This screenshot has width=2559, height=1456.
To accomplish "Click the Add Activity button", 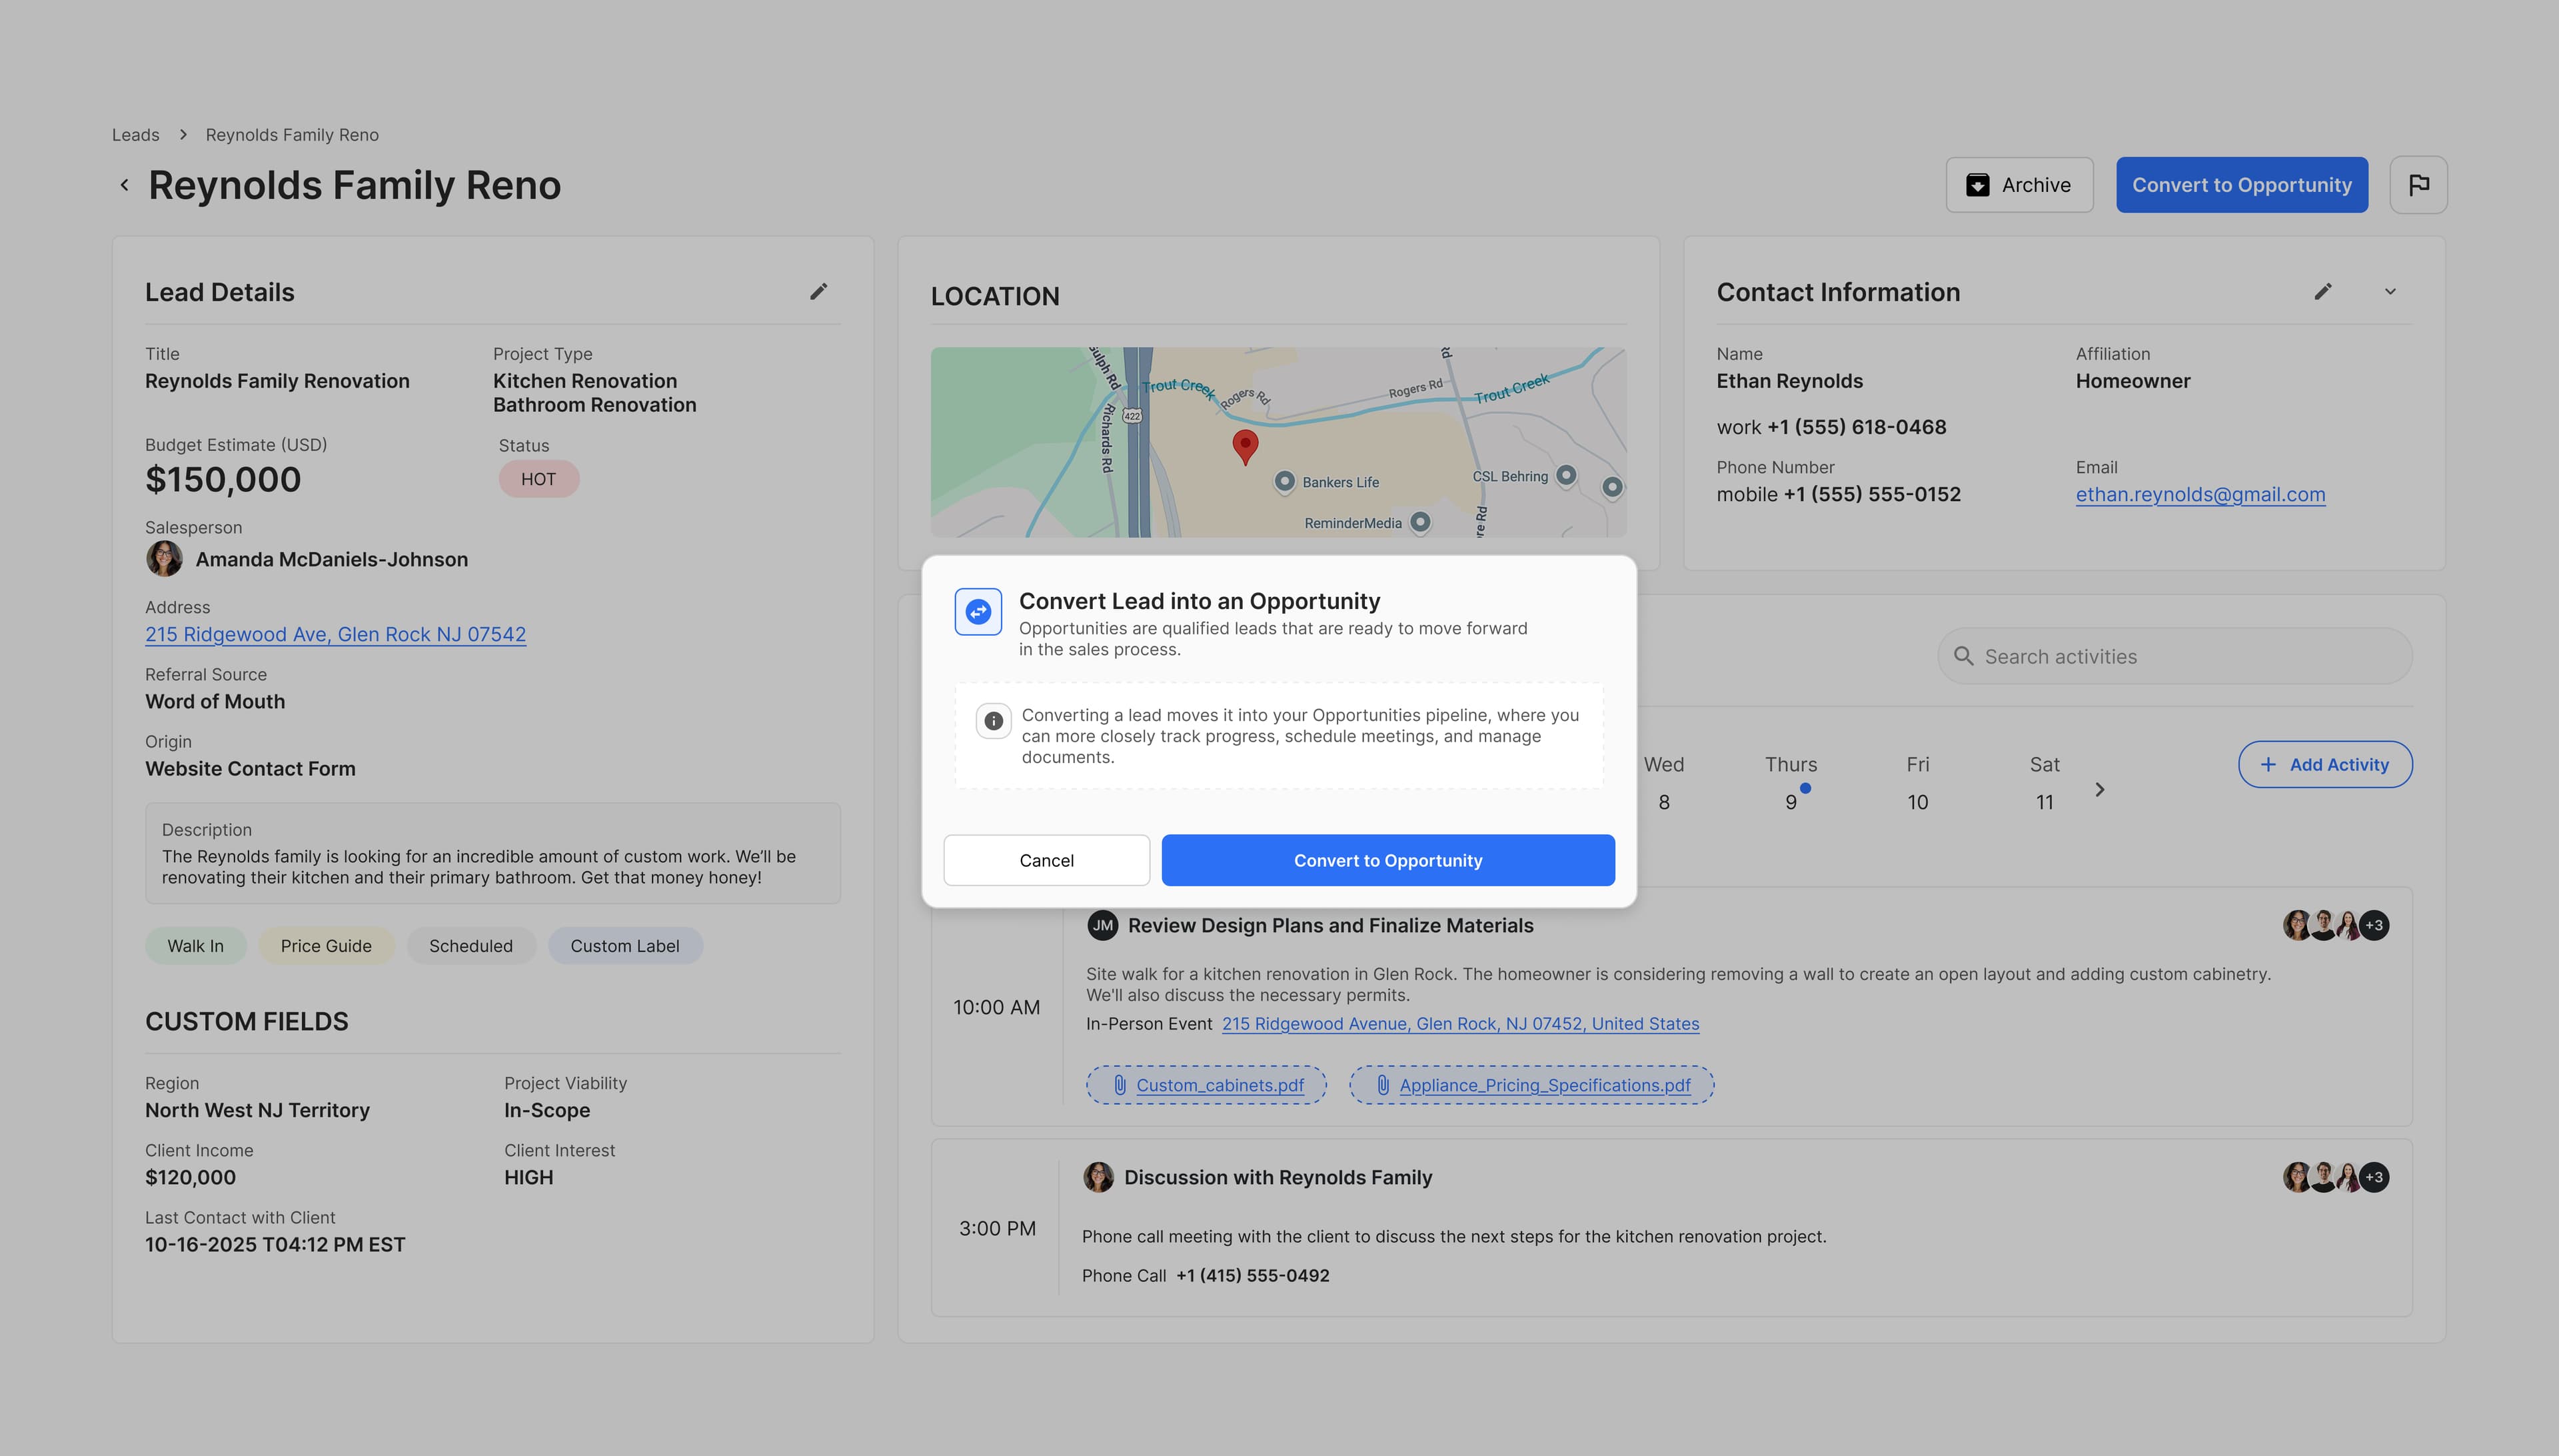I will click(x=2325, y=764).
